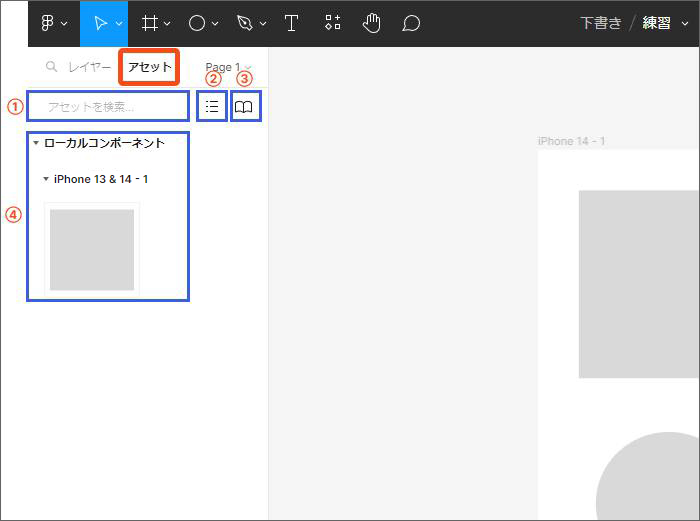Collapse the ローカルコンポーネント section

(36, 143)
